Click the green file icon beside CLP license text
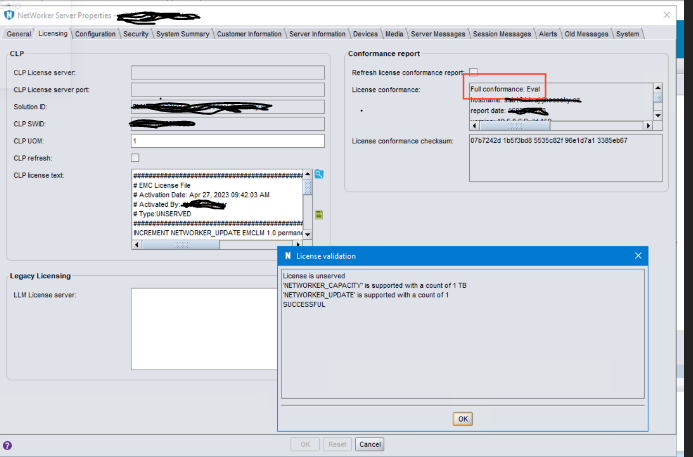The width and height of the screenshot is (693, 457). pyautogui.click(x=319, y=215)
